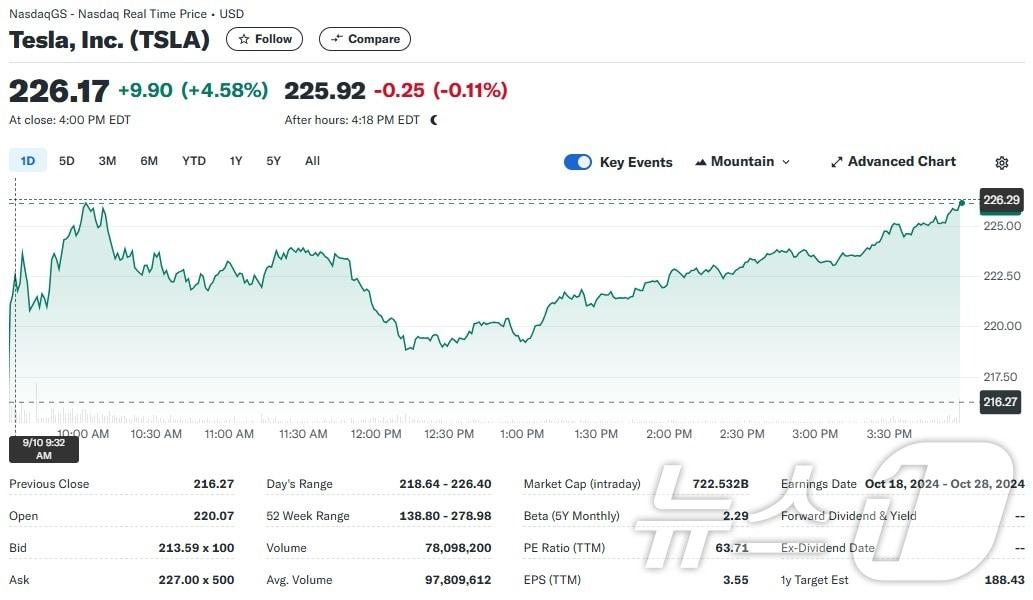Toggle the Key Events switch
1033x600 pixels.
[578, 162]
